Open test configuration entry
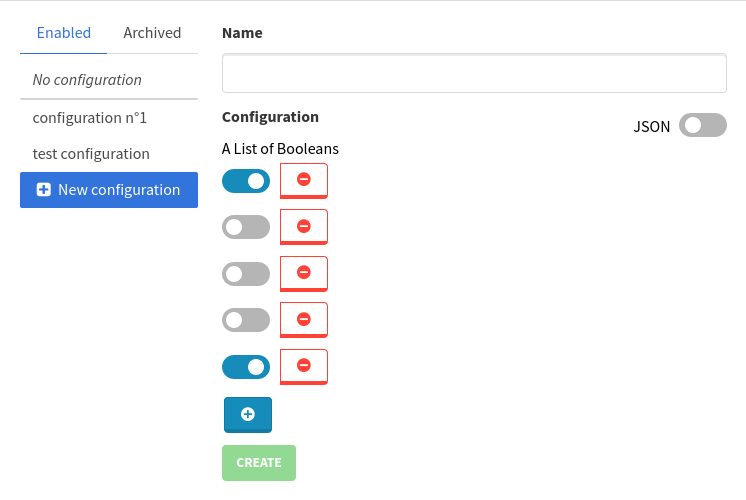This screenshot has width=746, height=500. point(91,154)
